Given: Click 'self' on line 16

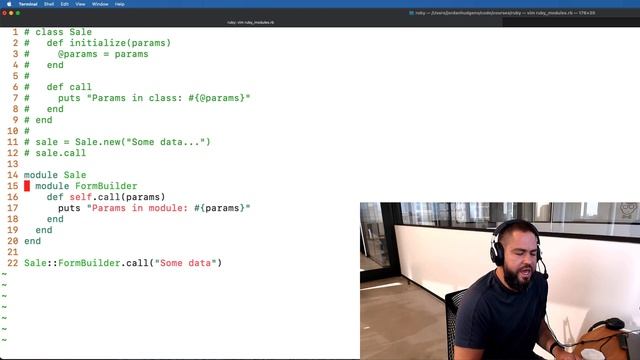Looking at the screenshot, I should point(80,197).
